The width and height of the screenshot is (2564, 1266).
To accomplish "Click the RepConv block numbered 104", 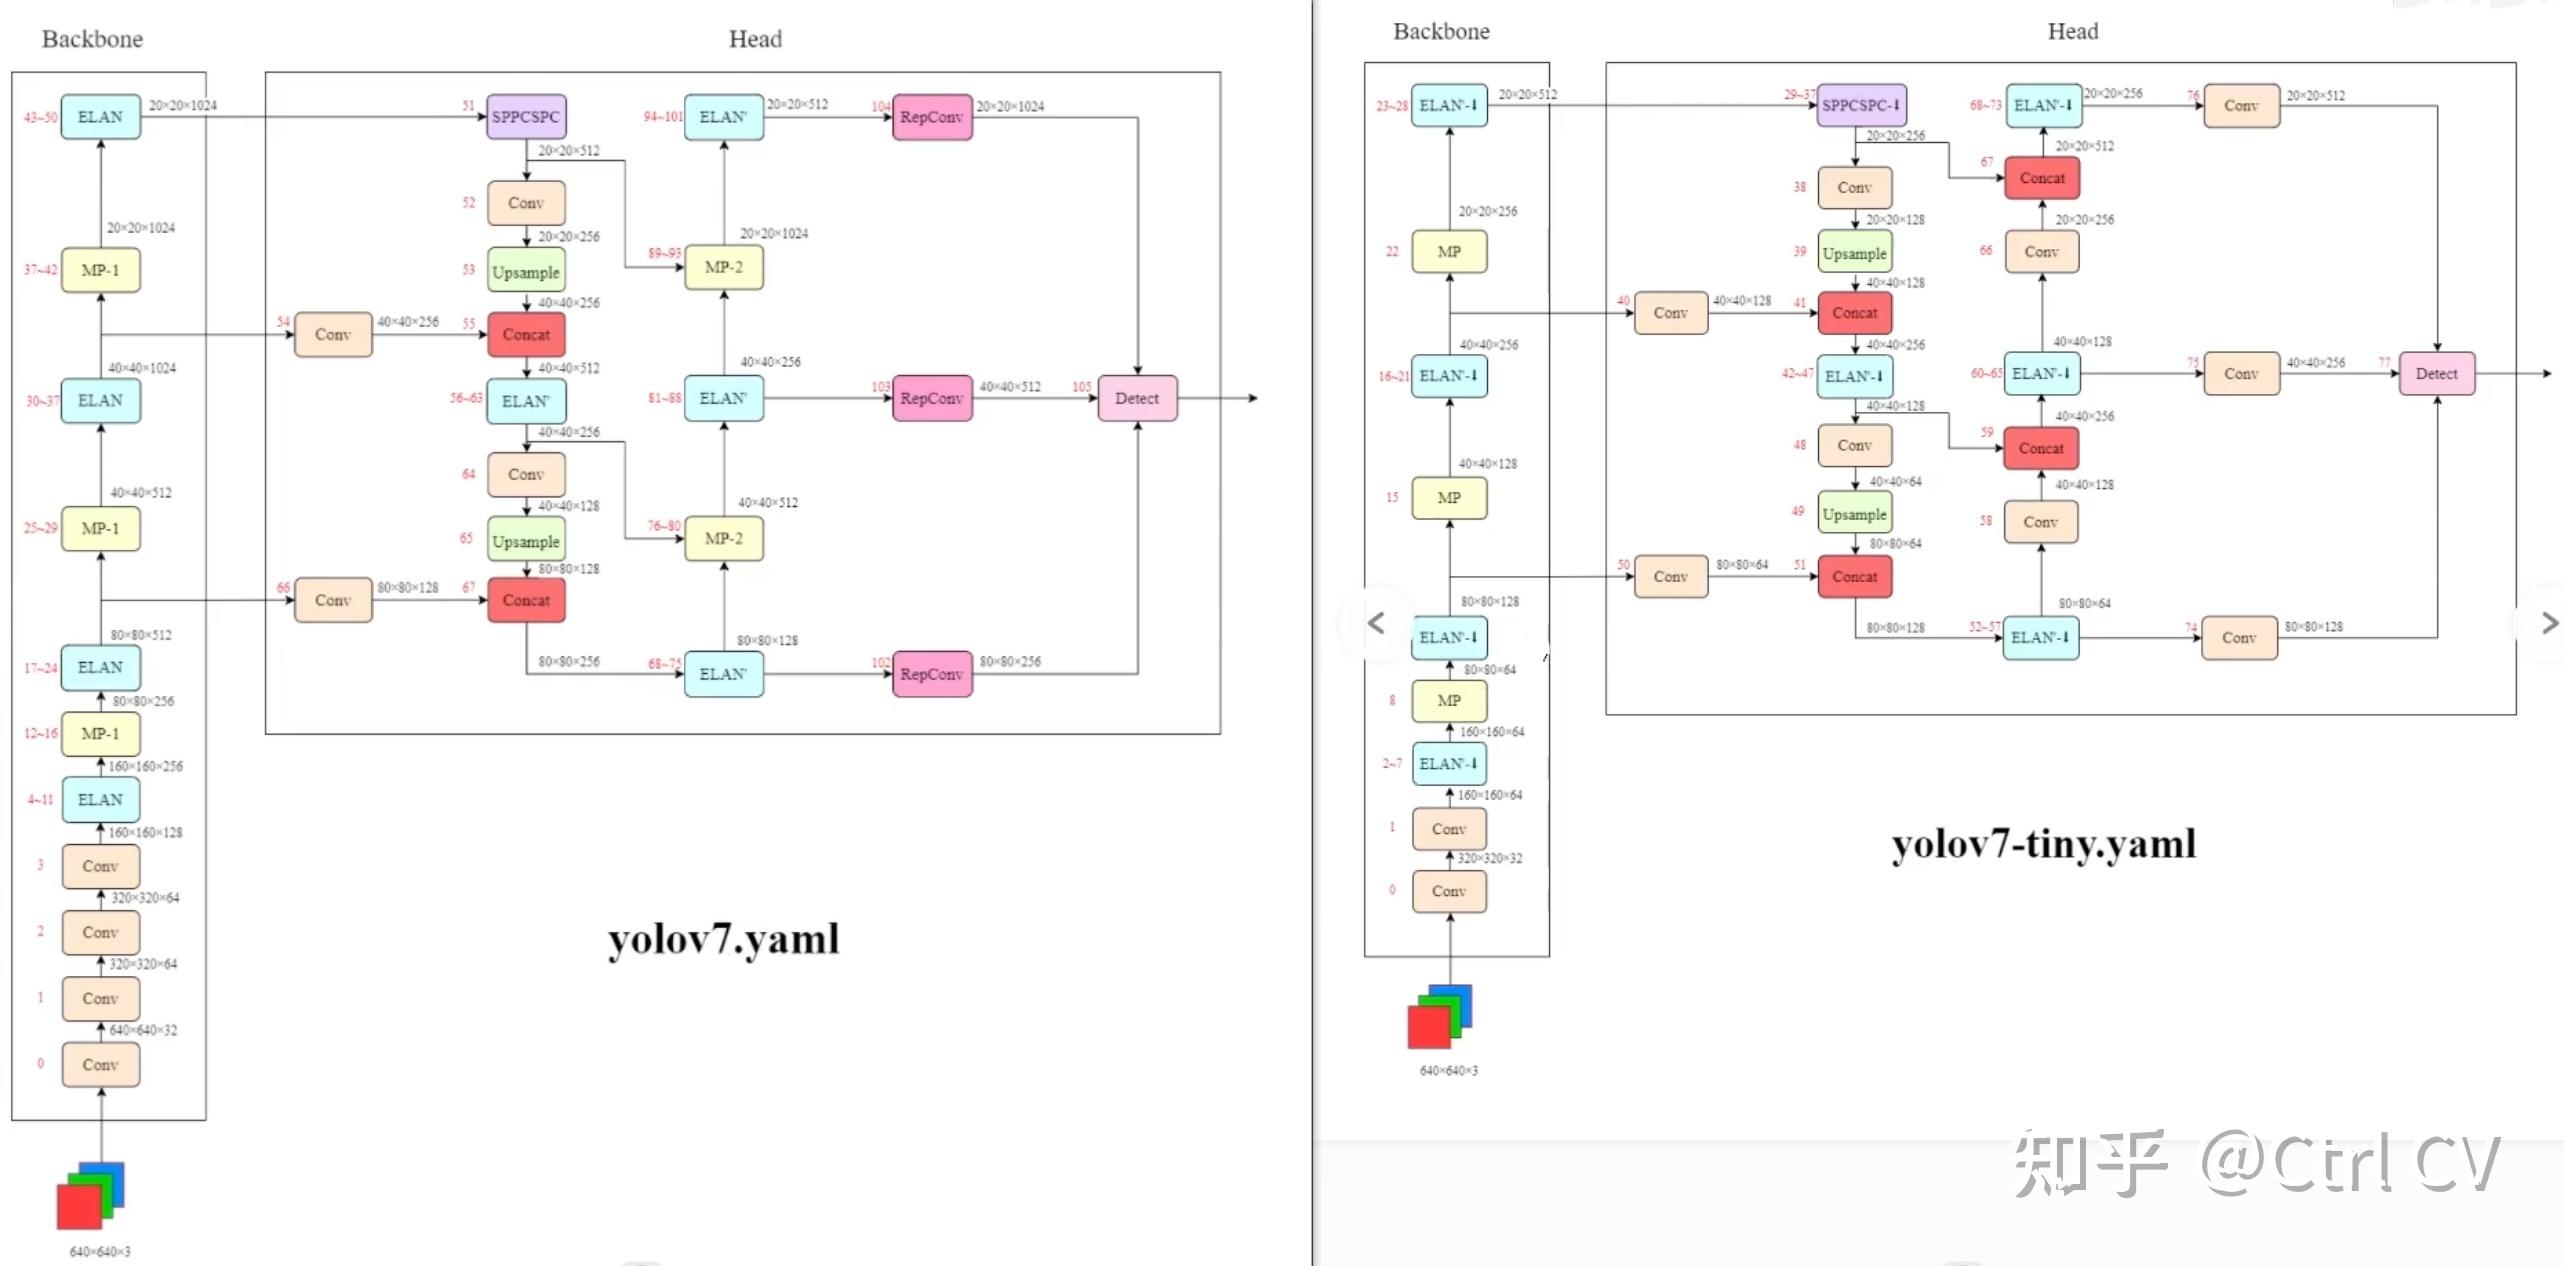I will click(931, 117).
